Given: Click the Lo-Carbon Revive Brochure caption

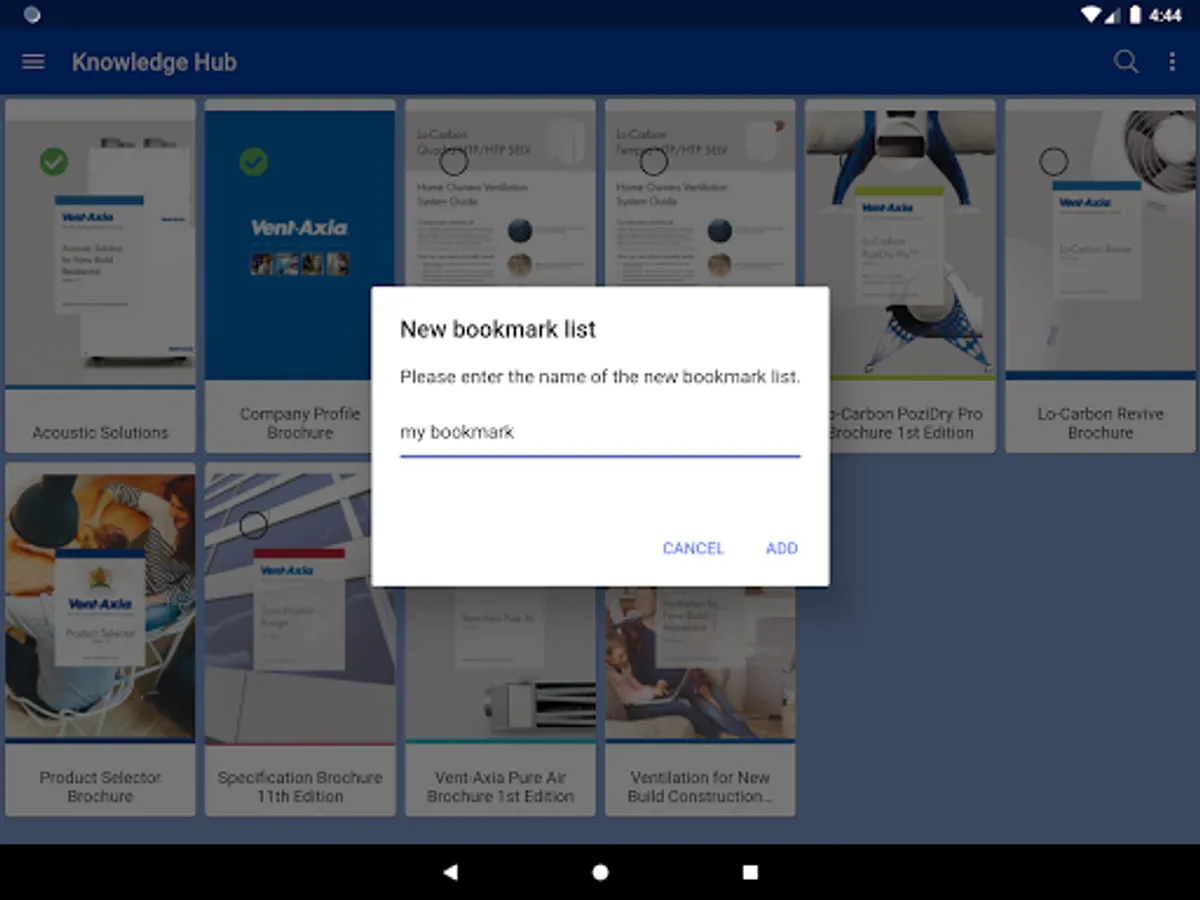Looking at the screenshot, I should click(1100, 423).
